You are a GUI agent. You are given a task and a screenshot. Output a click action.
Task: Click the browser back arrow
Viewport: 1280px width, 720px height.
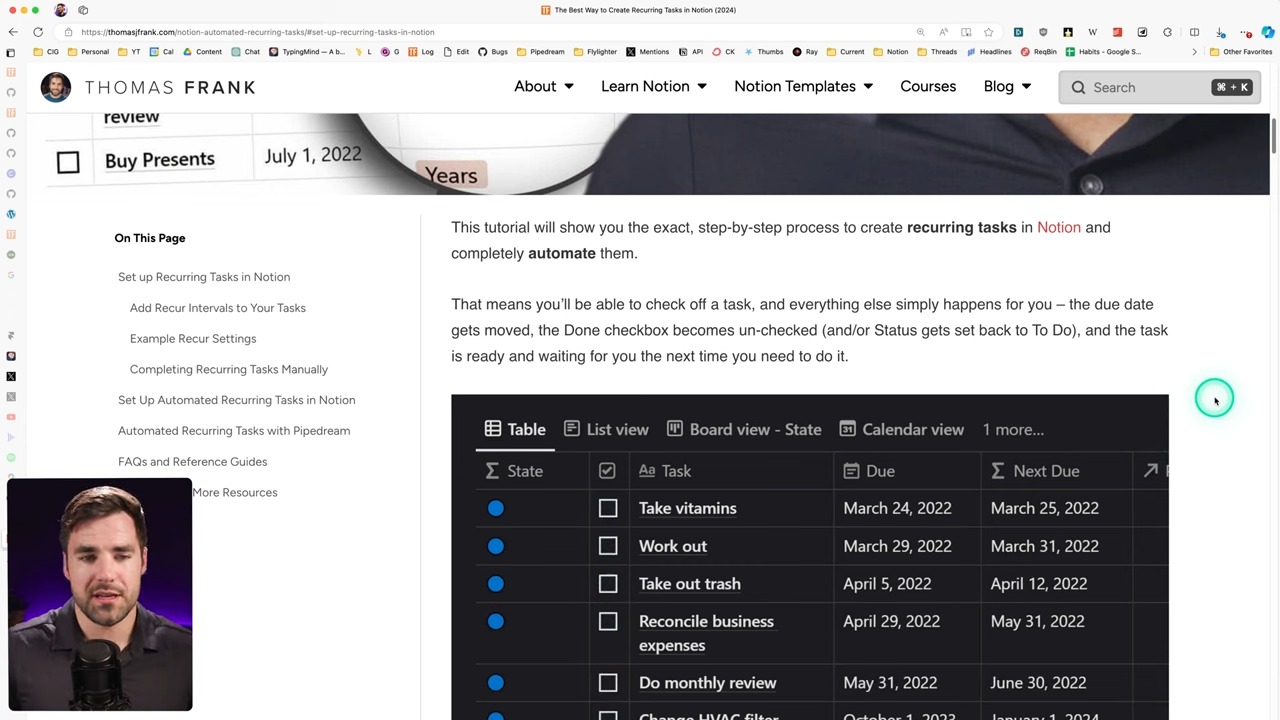click(x=13, y=32)
